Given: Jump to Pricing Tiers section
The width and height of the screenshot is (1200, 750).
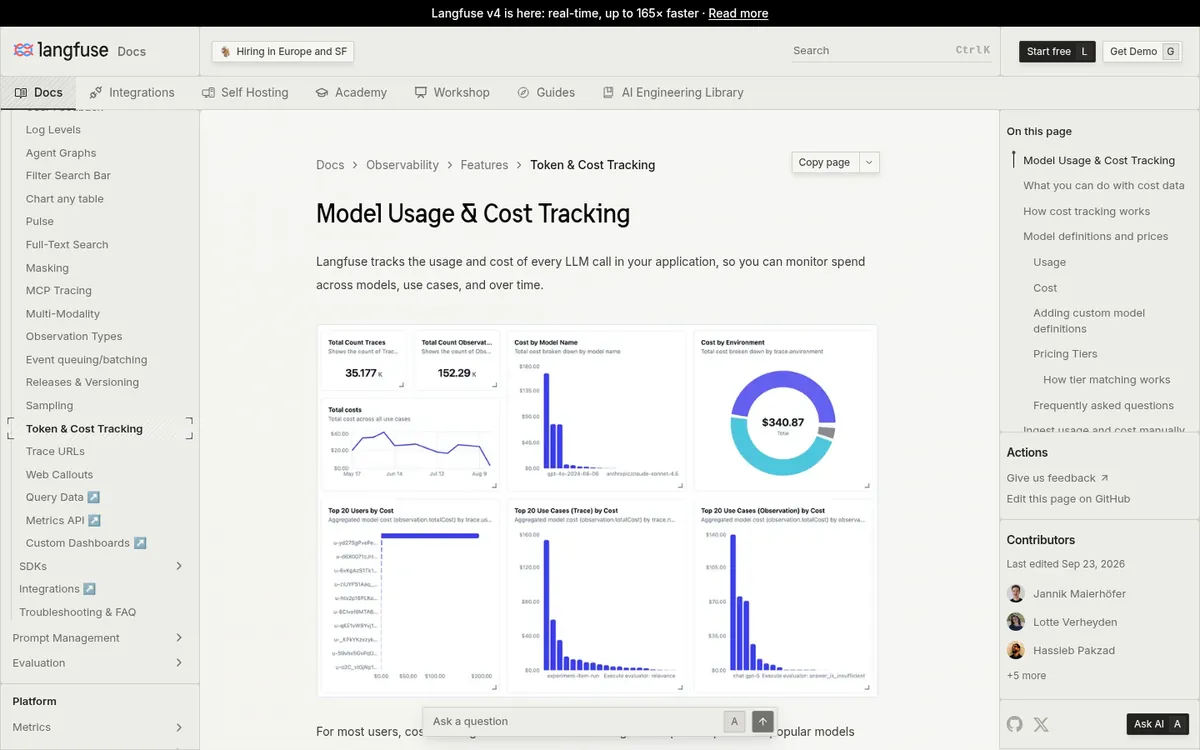Looking at the screenshot, I should (x=1065, y=354).
